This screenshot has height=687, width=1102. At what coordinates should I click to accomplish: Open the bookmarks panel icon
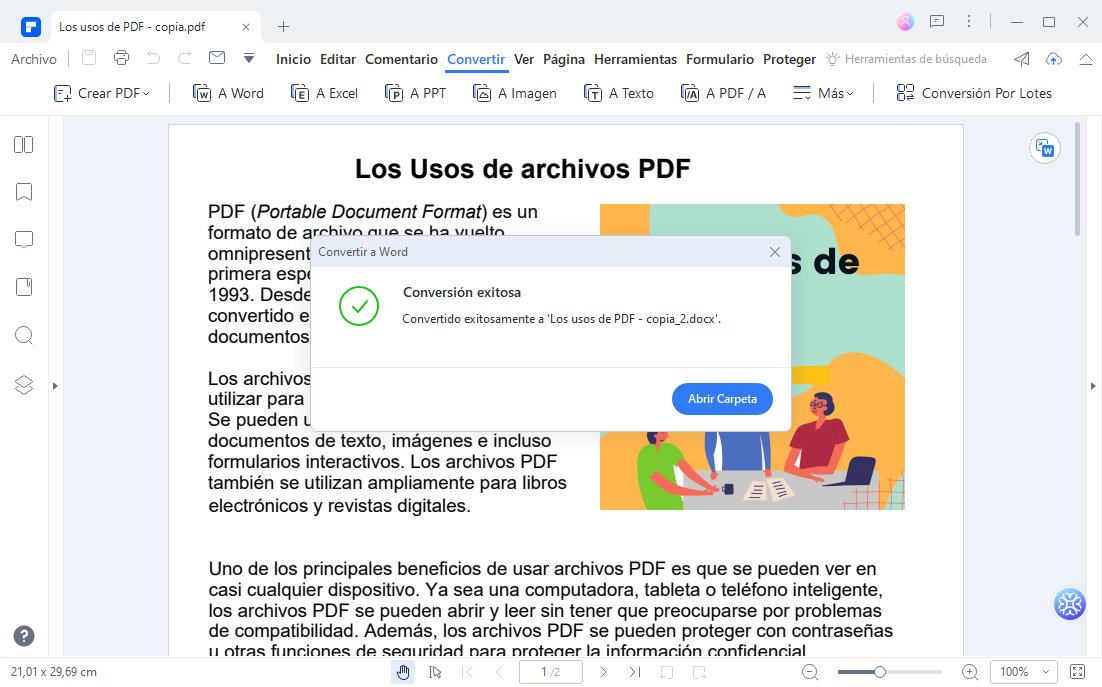click(24, 192)
